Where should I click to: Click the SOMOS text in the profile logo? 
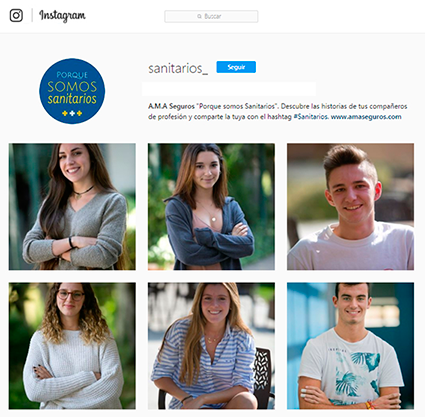72,87
